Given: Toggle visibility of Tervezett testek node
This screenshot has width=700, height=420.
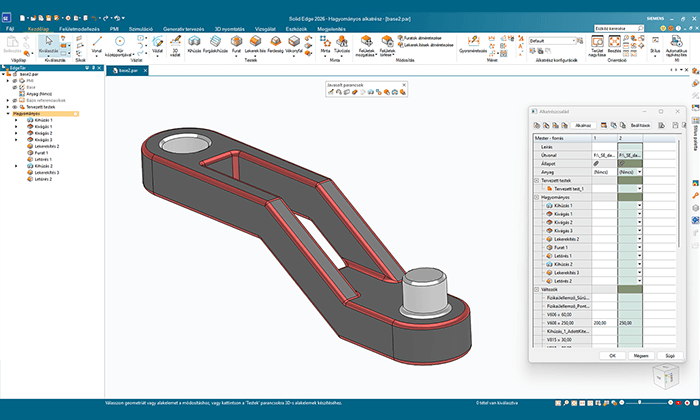Looking at the screenshot, I should (16, 107).
